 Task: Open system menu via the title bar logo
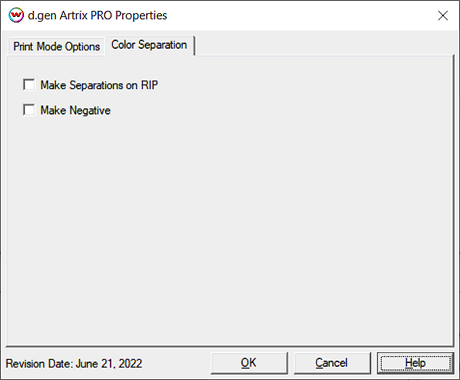(x=16, y=15)
